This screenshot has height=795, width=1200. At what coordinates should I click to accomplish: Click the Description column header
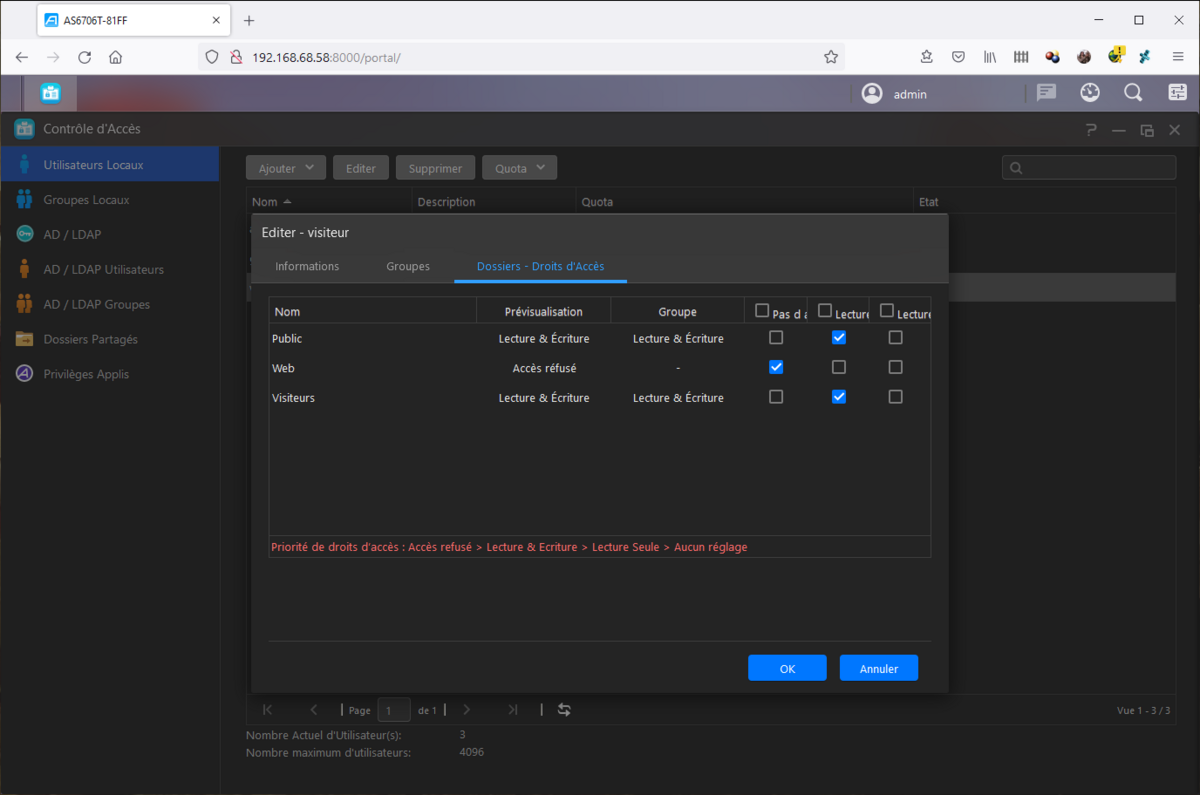[x=494, y=202]
